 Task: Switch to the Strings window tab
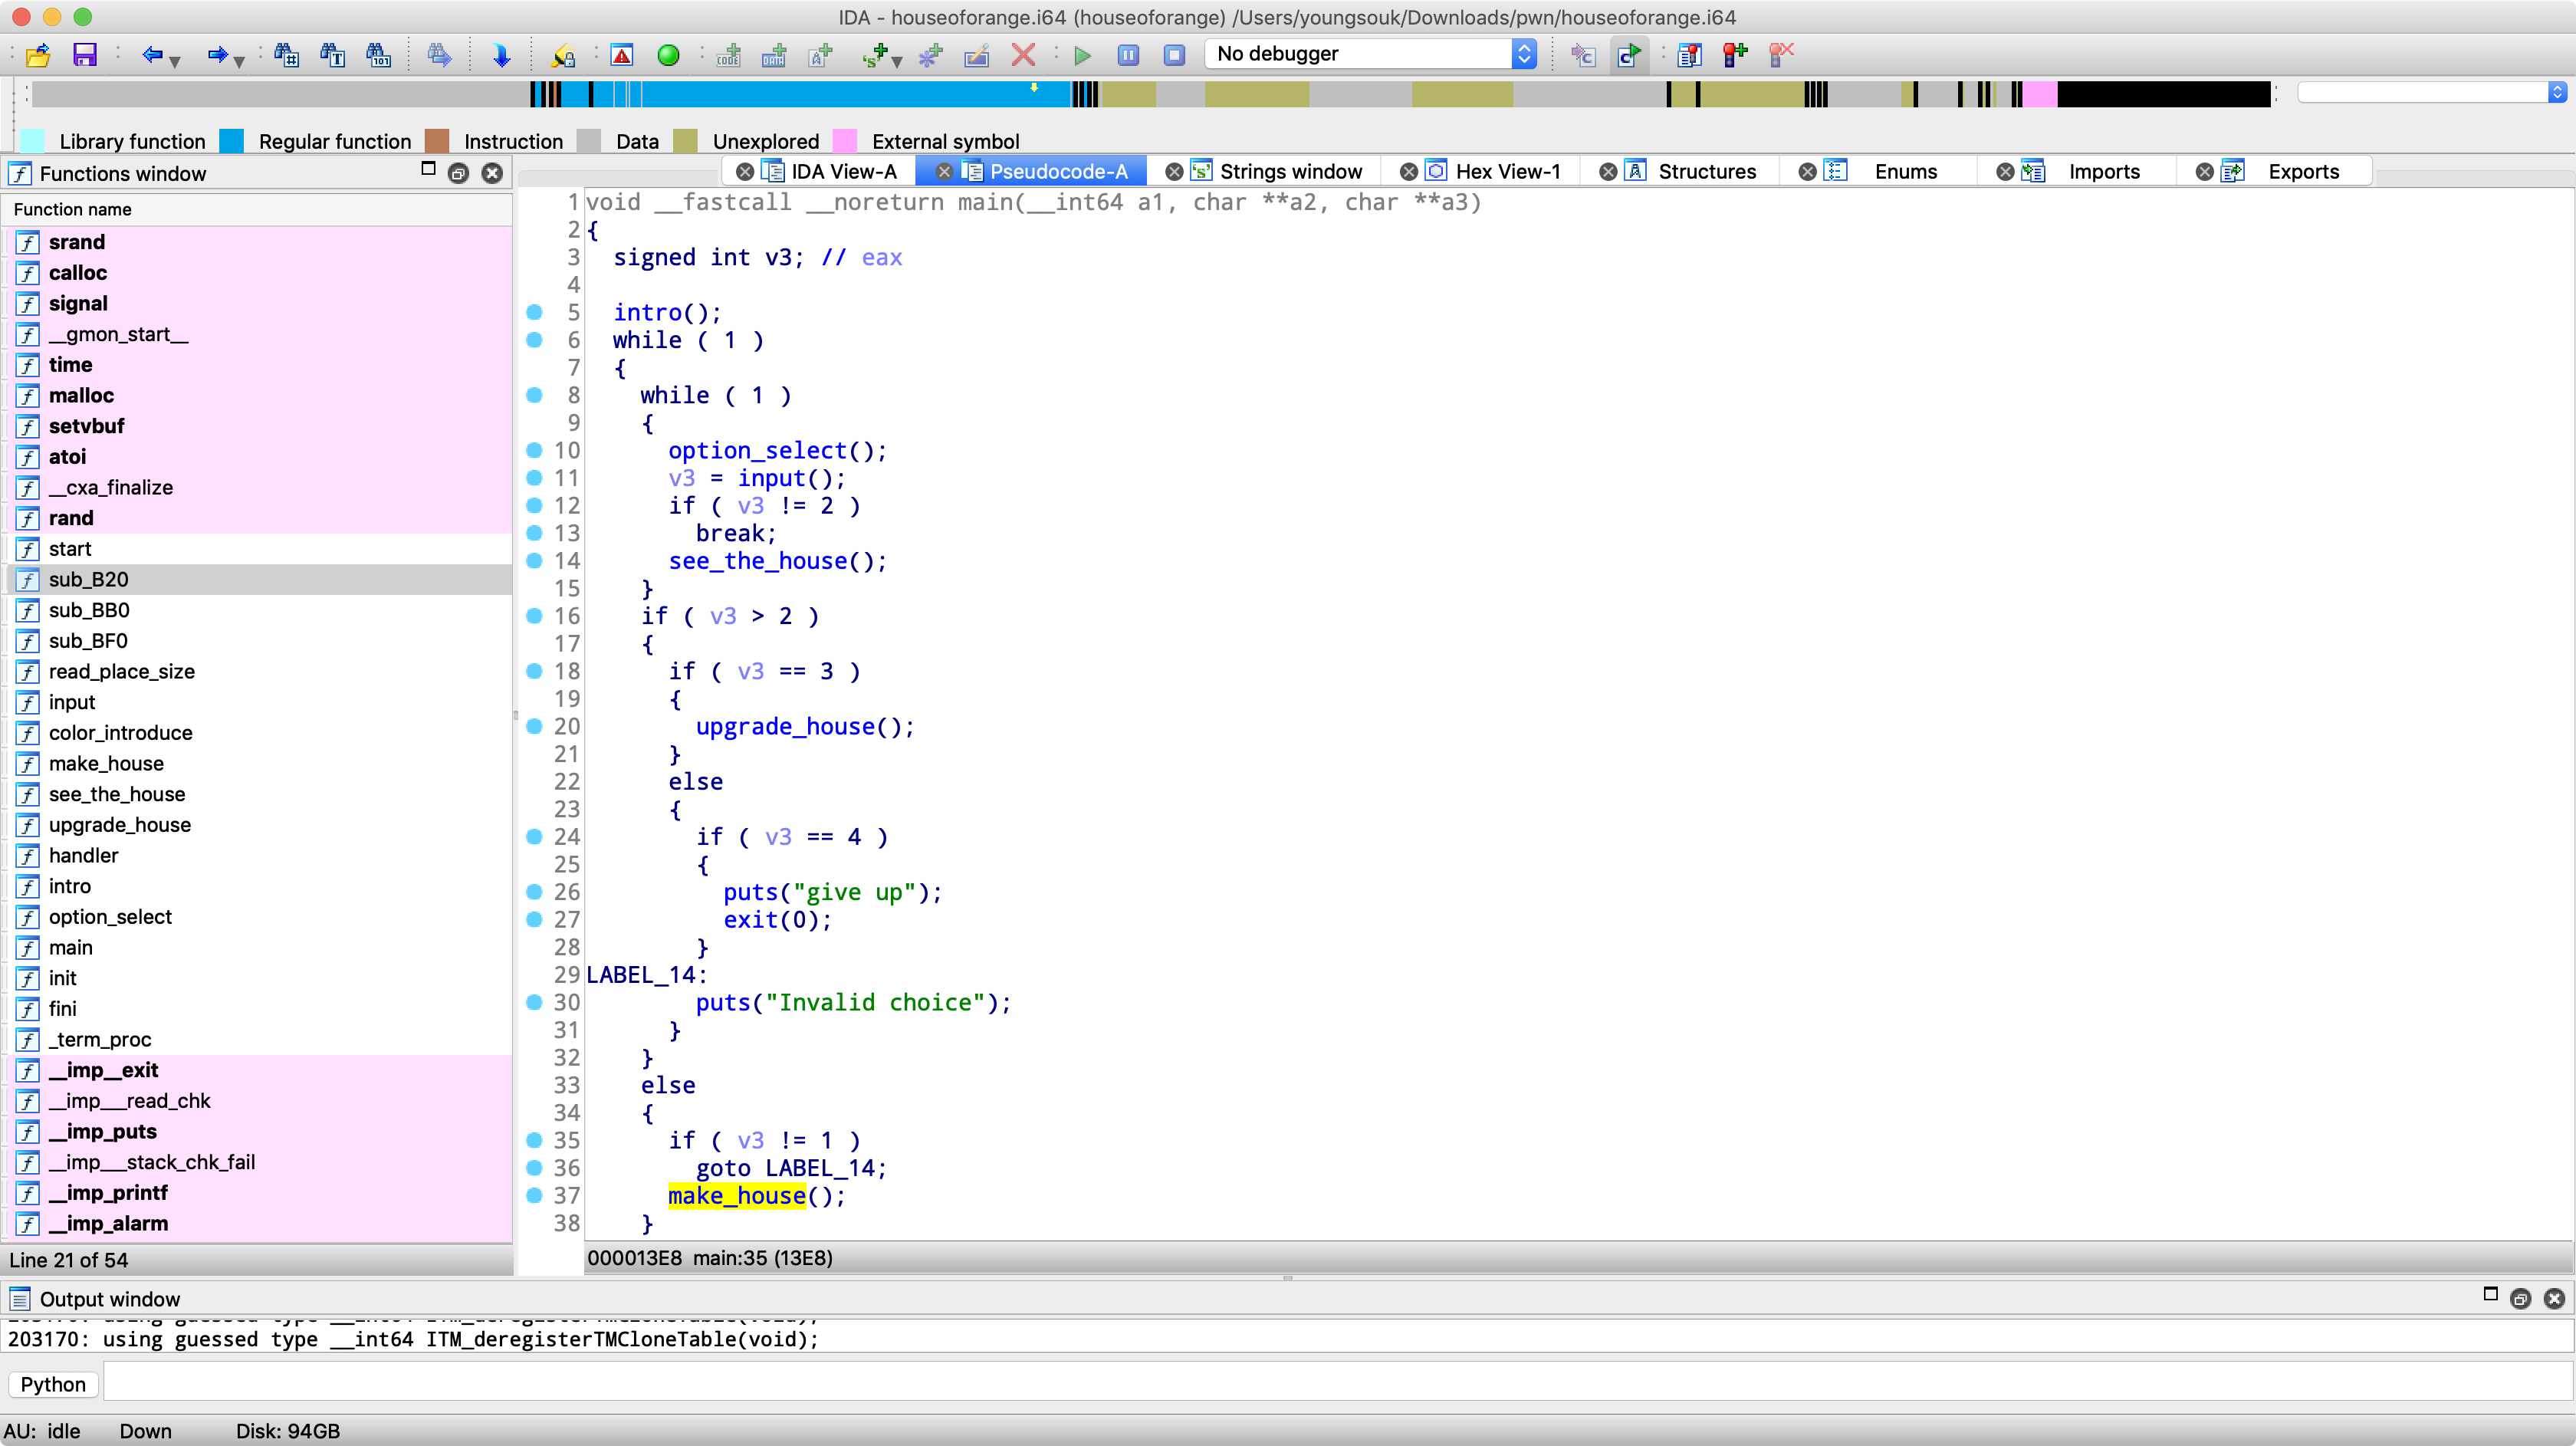coord(1290,172)
